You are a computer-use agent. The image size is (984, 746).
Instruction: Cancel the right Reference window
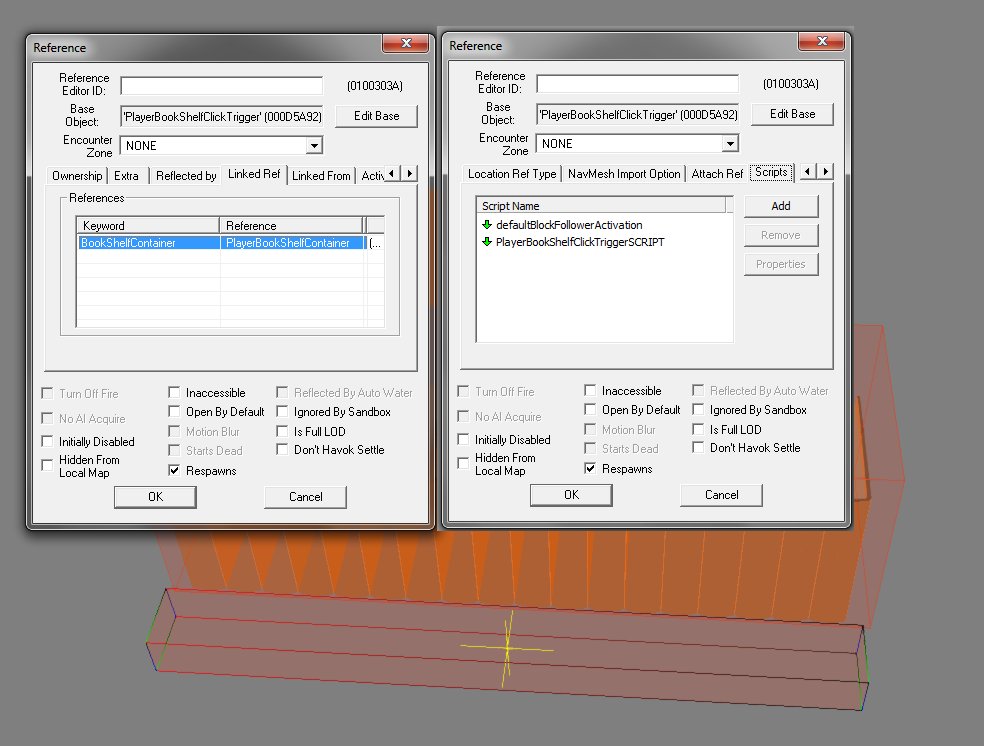[x=722, y=495]
